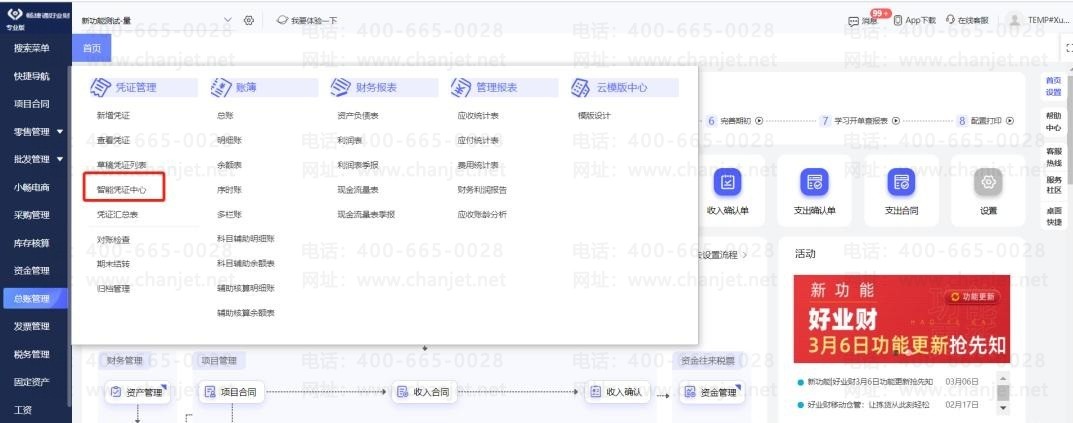Open 余额表 under 账簿
1073x423 pixels.
click(229, 165)
